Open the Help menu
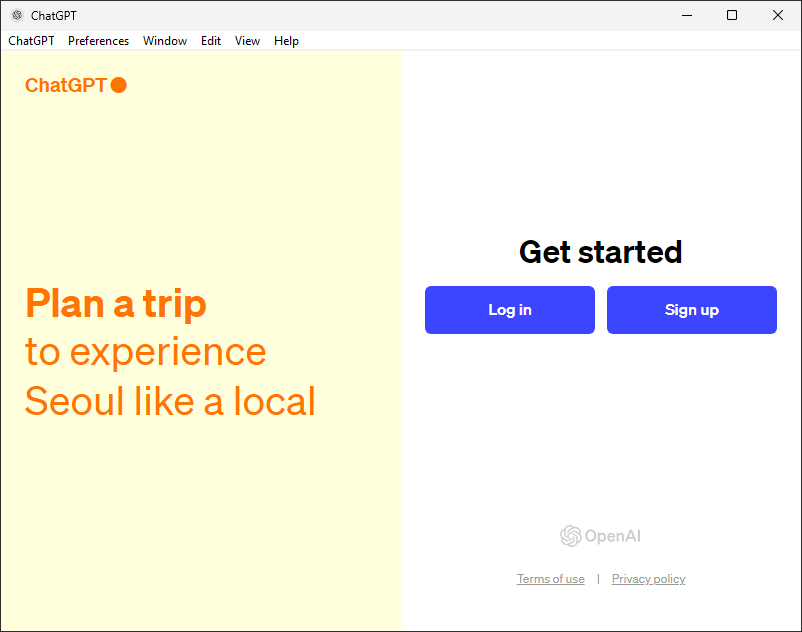The width and height of the screenshot is (802, 632). [x=286, y=41]
